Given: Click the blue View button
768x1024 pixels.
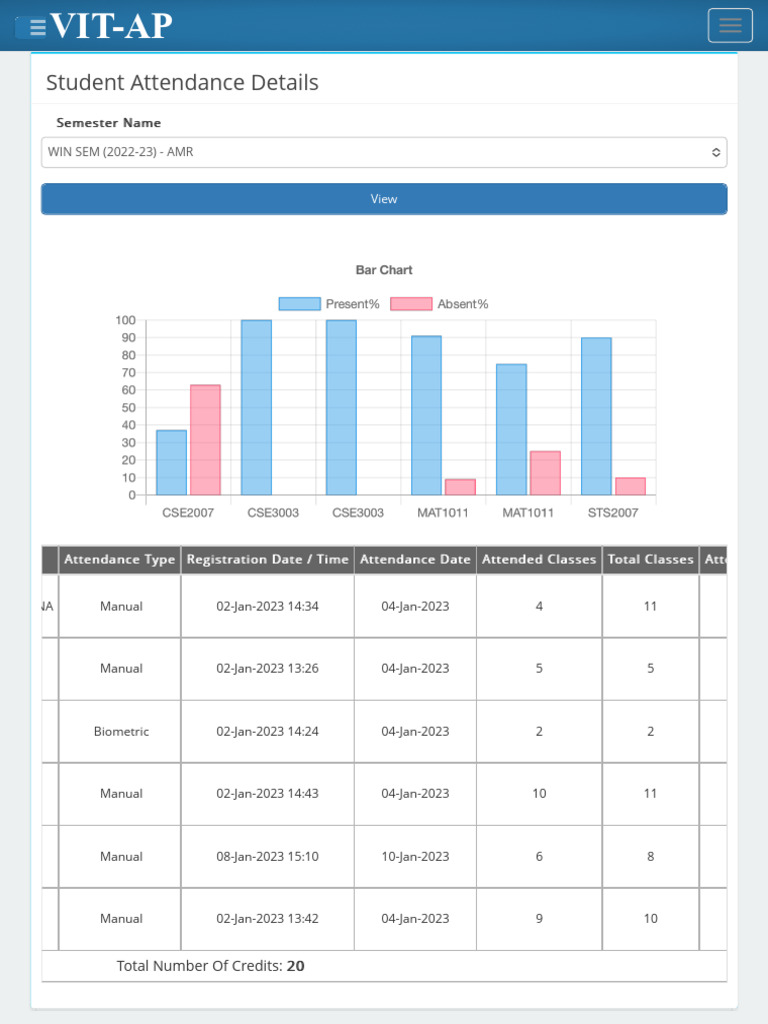Looking at the screenshot, I should click(384, 199).
